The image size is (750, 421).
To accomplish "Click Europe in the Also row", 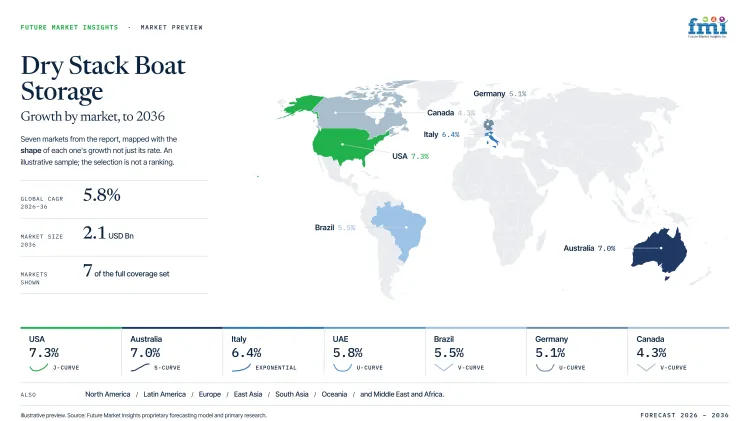I will pyautogui.click(x=210, y=394).
